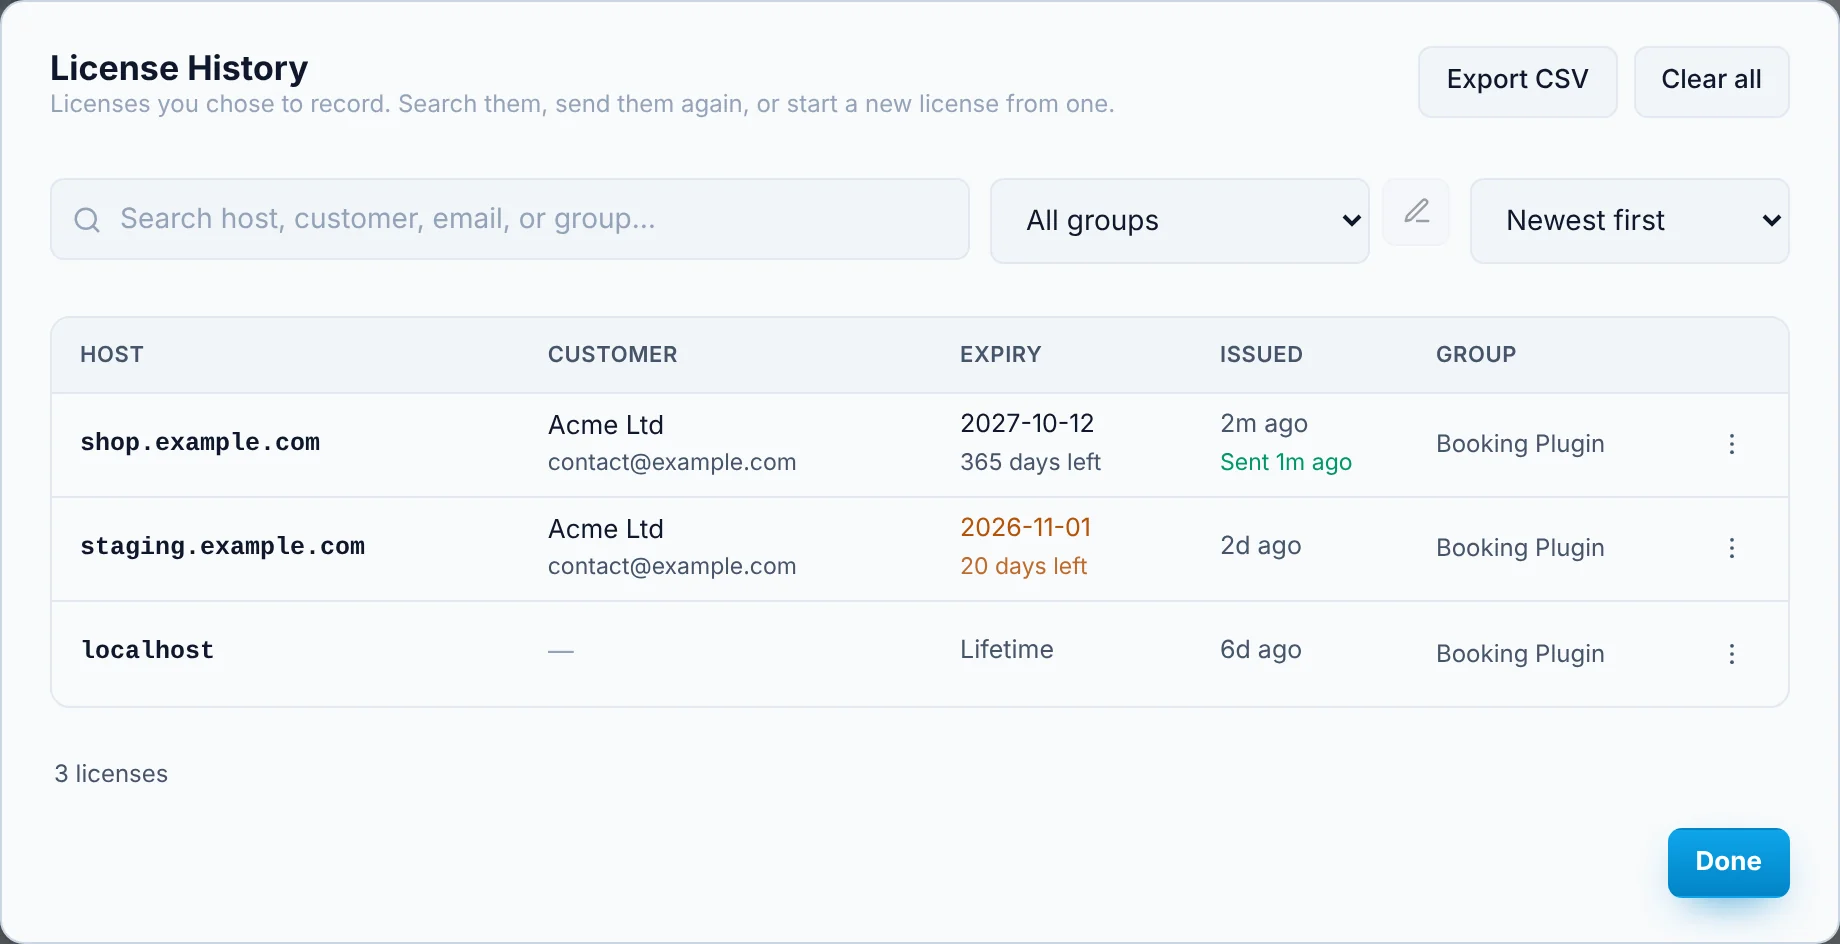Click Booking Plugin in the shop.example.com row
Image resolution: width=1840 pixels, height=944 pixels.
pos(1520,444)
